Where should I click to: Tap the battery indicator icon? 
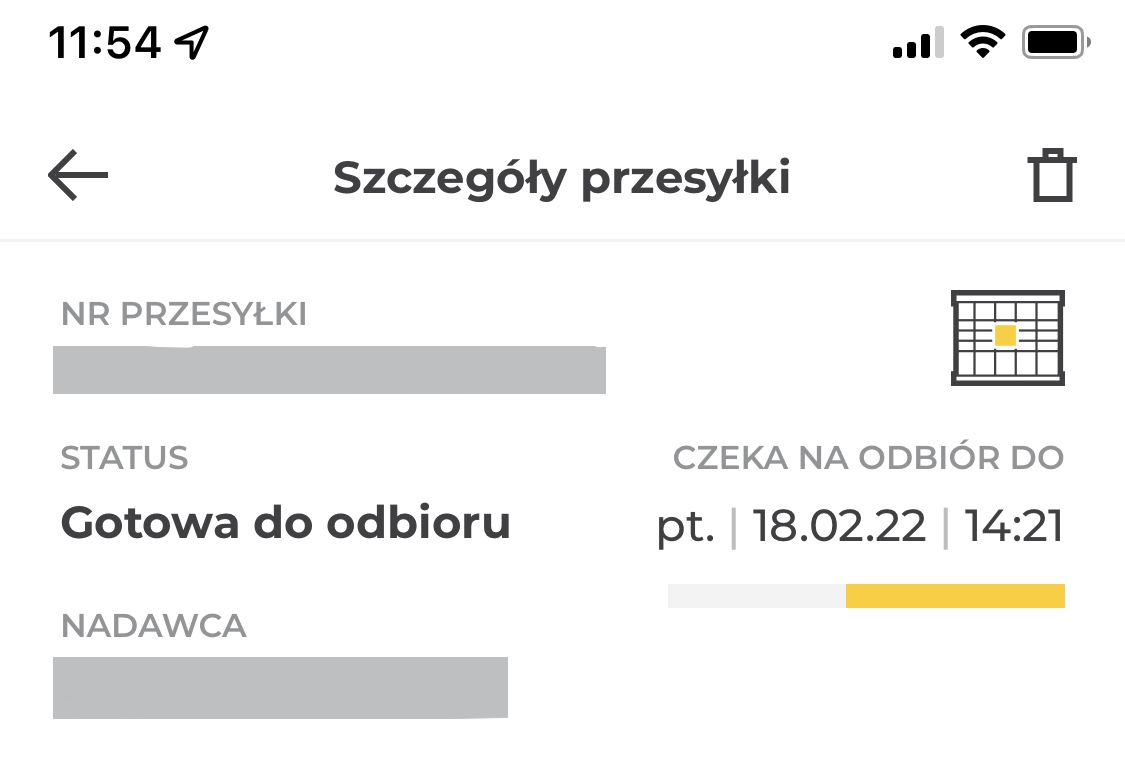click(1056, 42)
